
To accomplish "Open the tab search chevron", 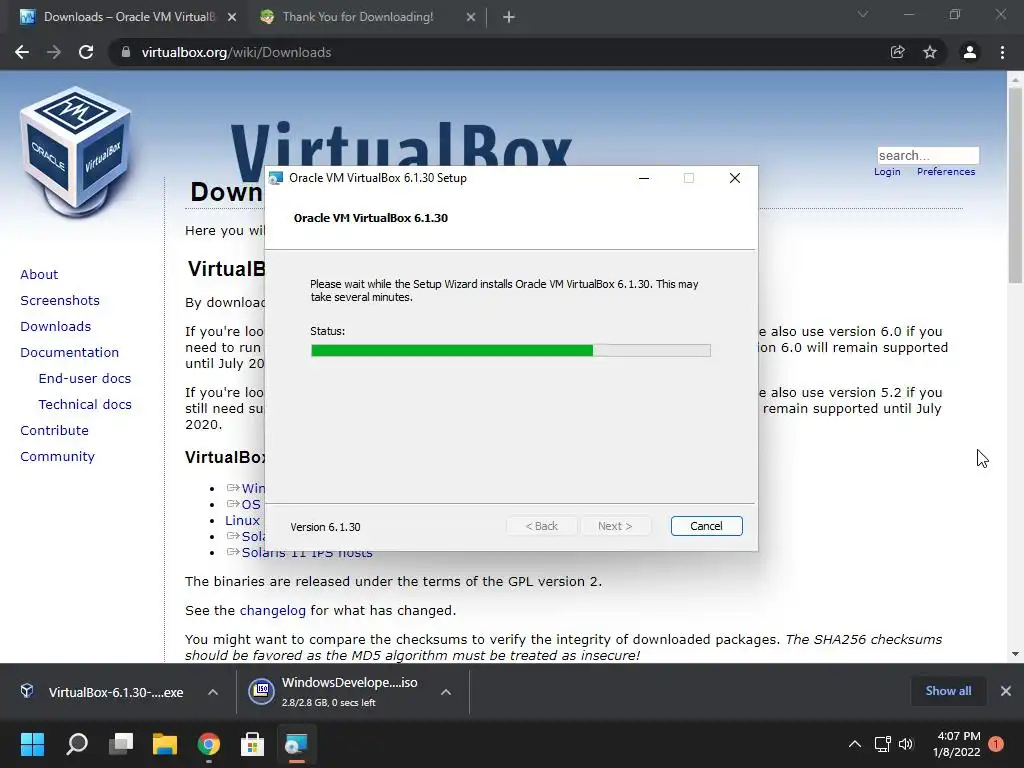I will pos(863,14).
